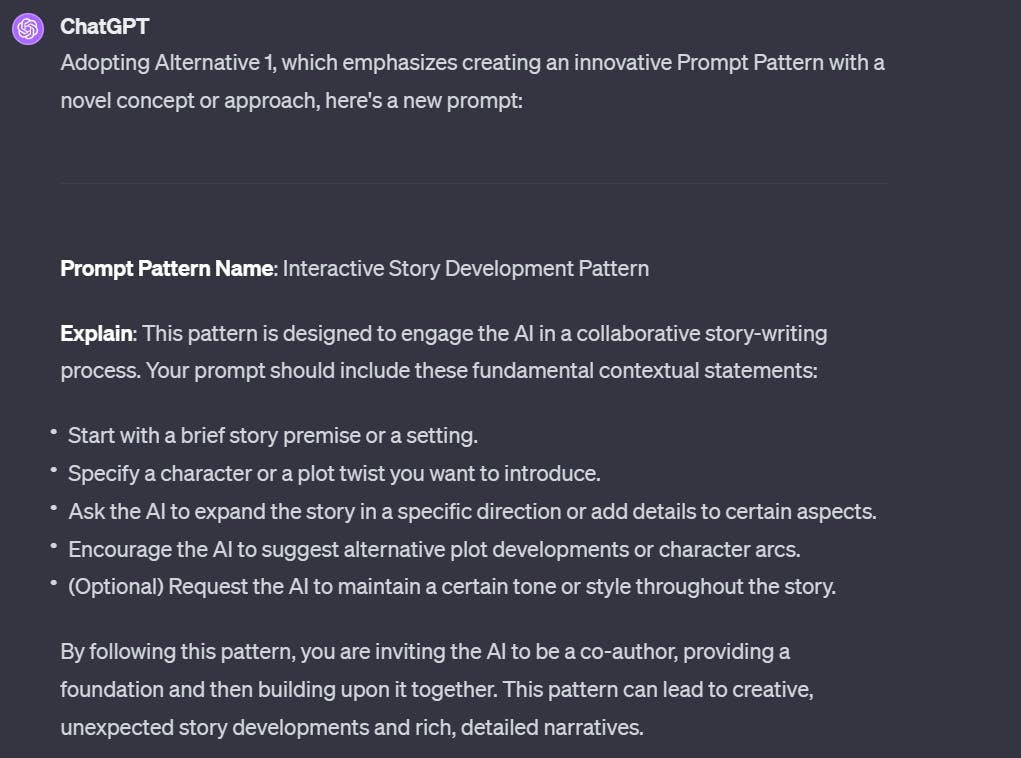The width and height of the screenshot is (1021, 758).
Task: Click the 'Adopting Alternative 1' opening line
Action: (472, 63)
